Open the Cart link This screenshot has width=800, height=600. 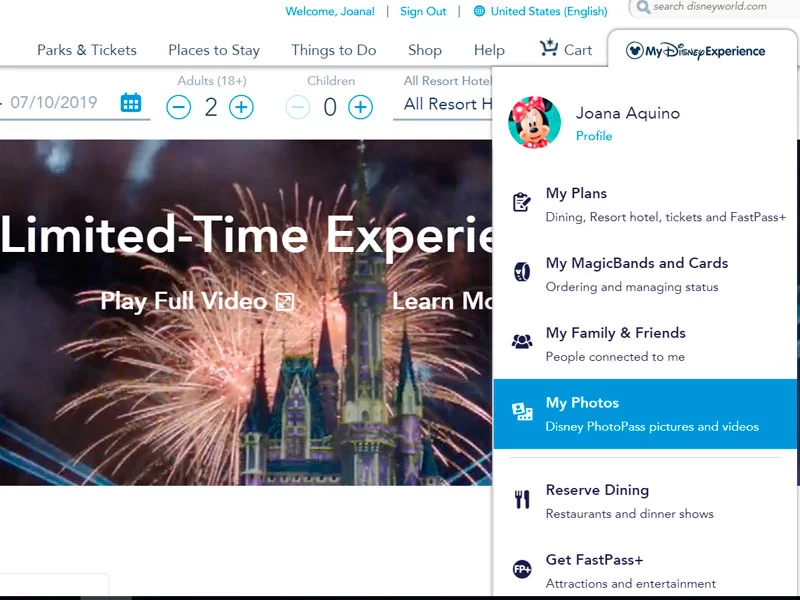566,49
